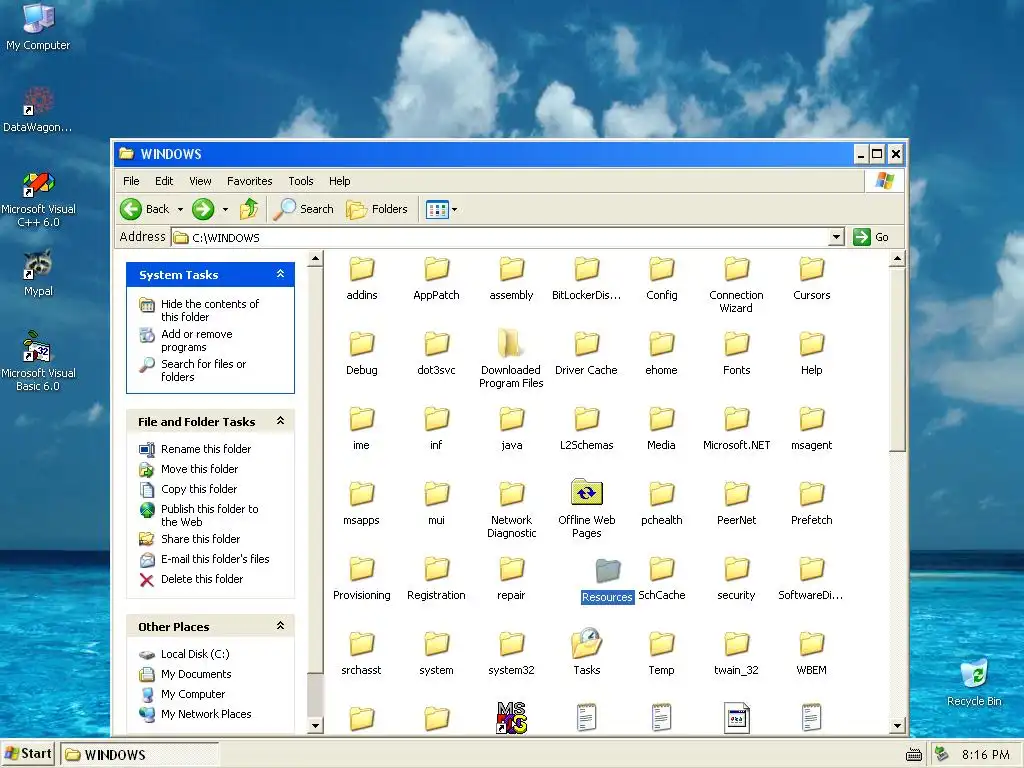This screenshot has width=1024, height=768.
Task: Select the Driver Cache folder
Action: [586, 353]
